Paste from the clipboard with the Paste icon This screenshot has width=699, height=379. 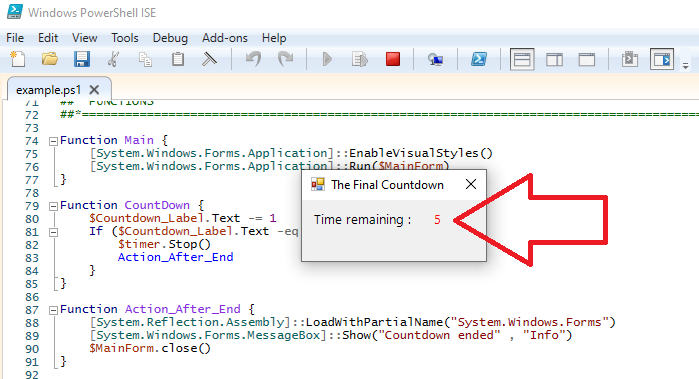[x=178, y=59]
